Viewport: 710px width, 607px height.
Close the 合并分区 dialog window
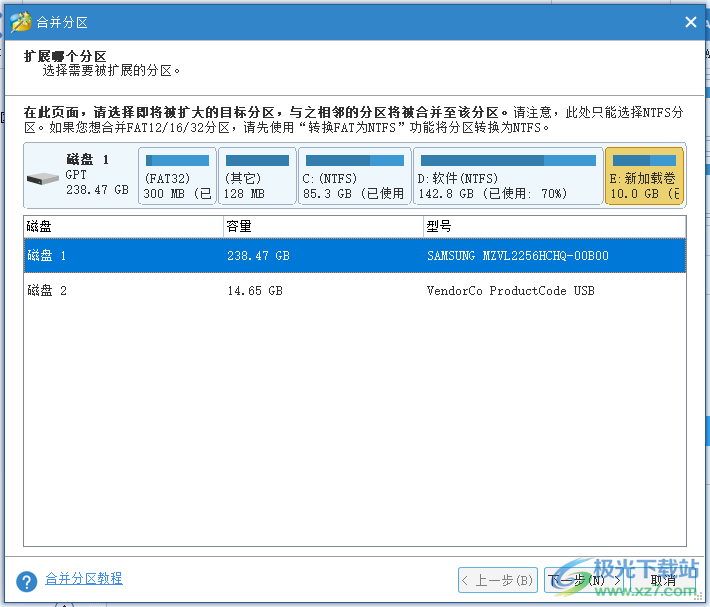pos(691,22)
